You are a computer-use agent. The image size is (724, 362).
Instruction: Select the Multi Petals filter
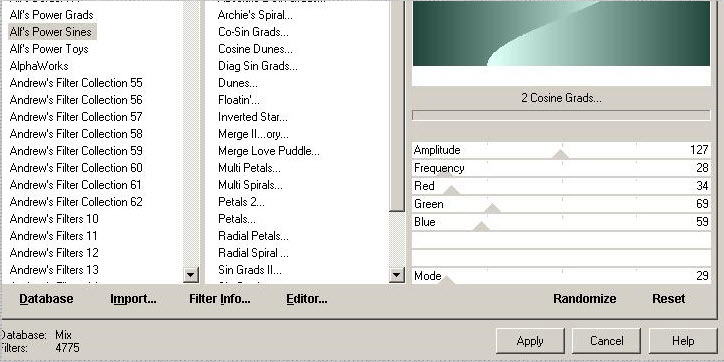pos(249,168)
